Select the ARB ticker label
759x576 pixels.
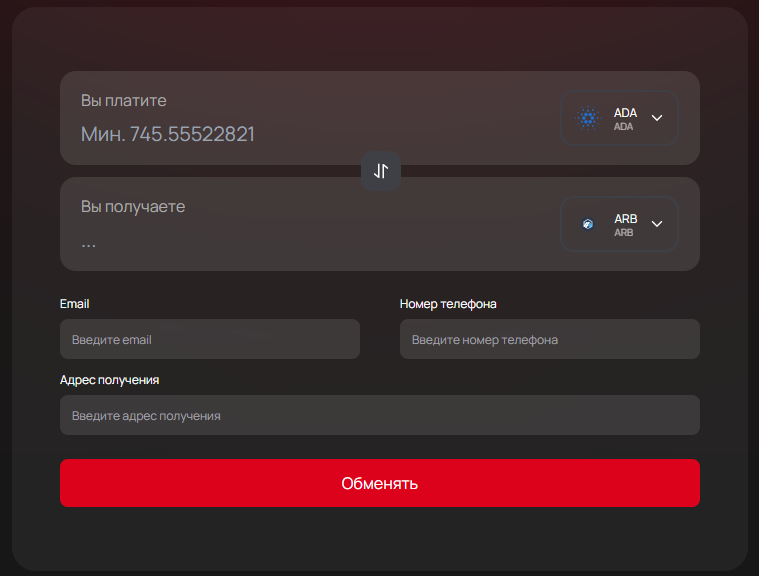625,219
